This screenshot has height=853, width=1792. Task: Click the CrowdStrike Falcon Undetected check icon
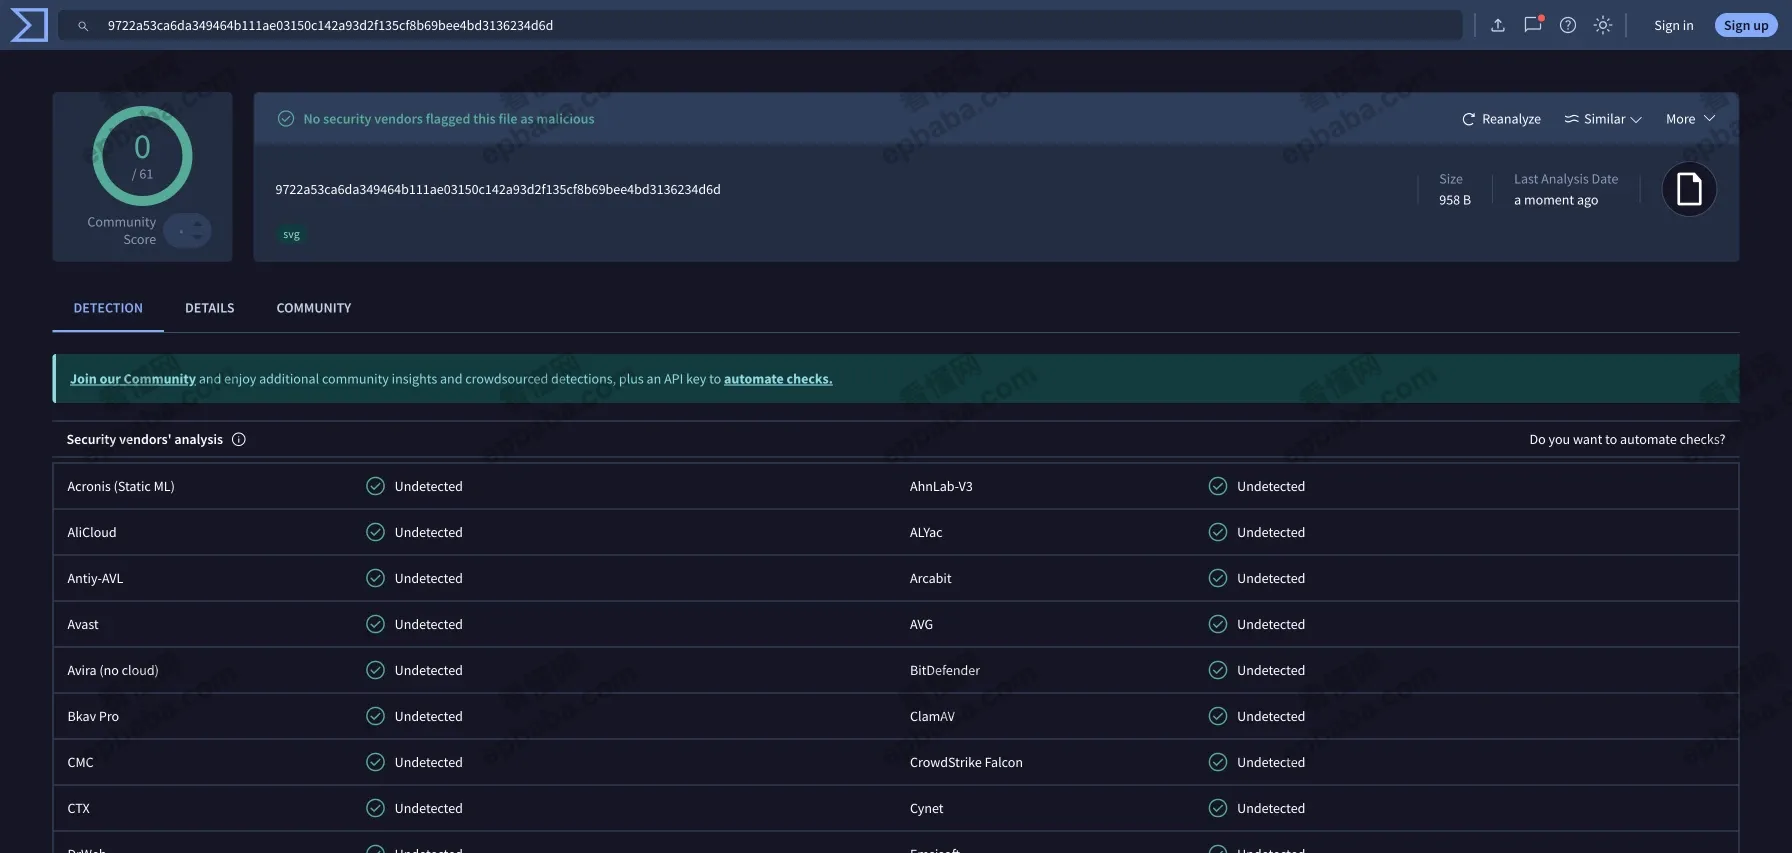[1218, 762]
